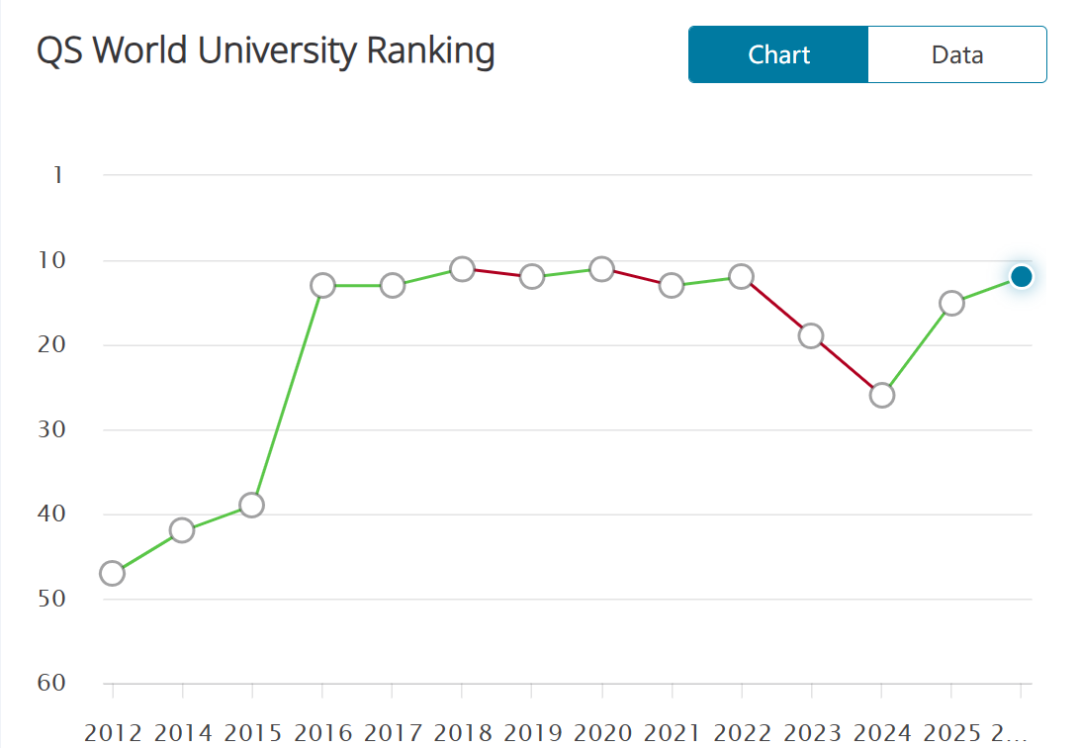
Task: Click the 2014 data point marker
Action: coord(182,530)
